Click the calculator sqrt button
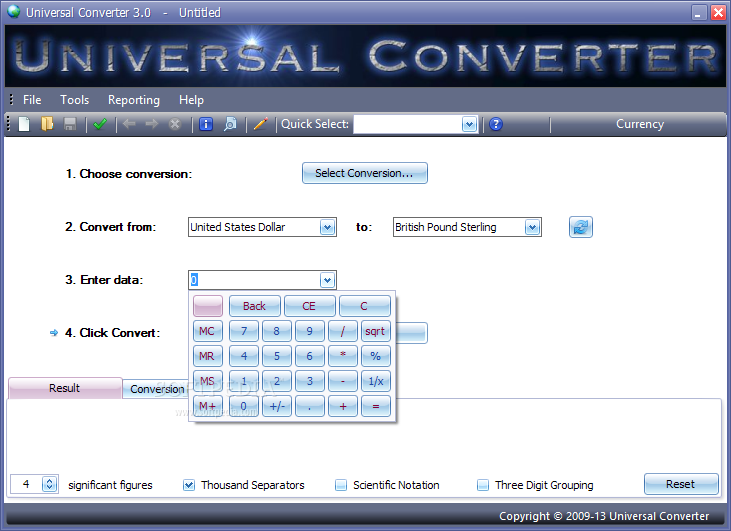Screen dimensions: 731x531 pos(375,331)
